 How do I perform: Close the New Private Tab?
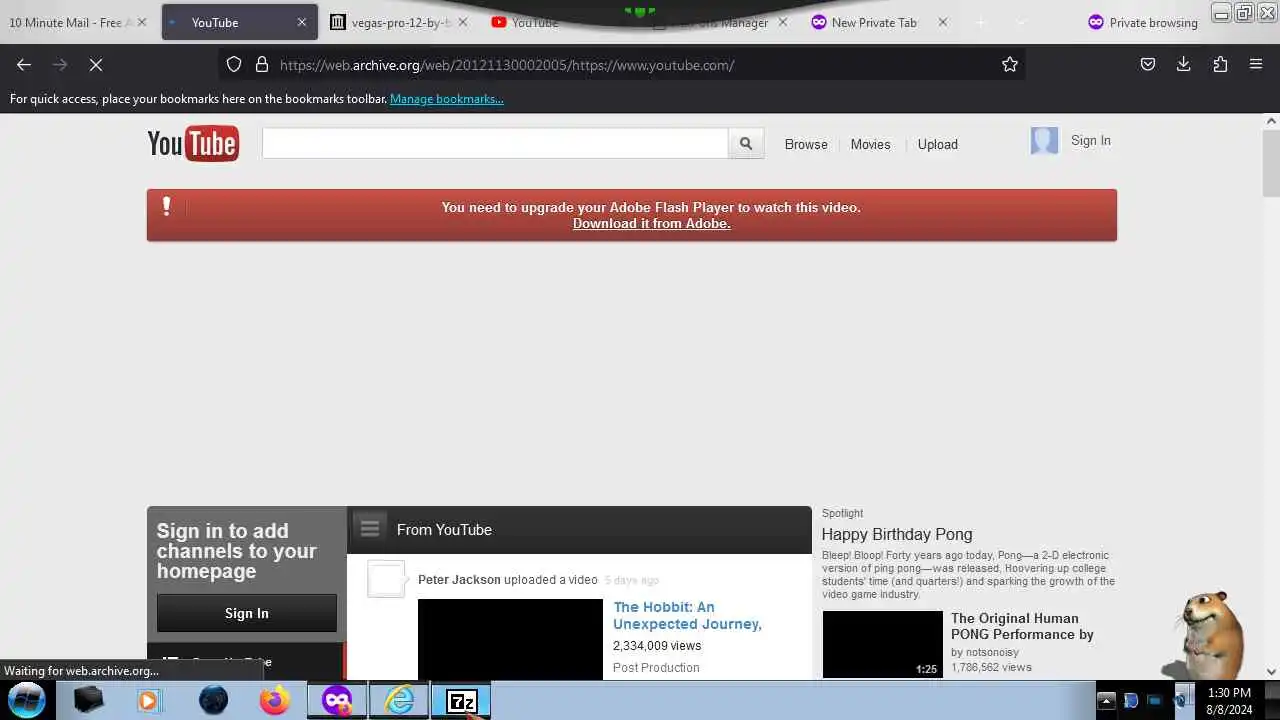click(x=942, y=22)
